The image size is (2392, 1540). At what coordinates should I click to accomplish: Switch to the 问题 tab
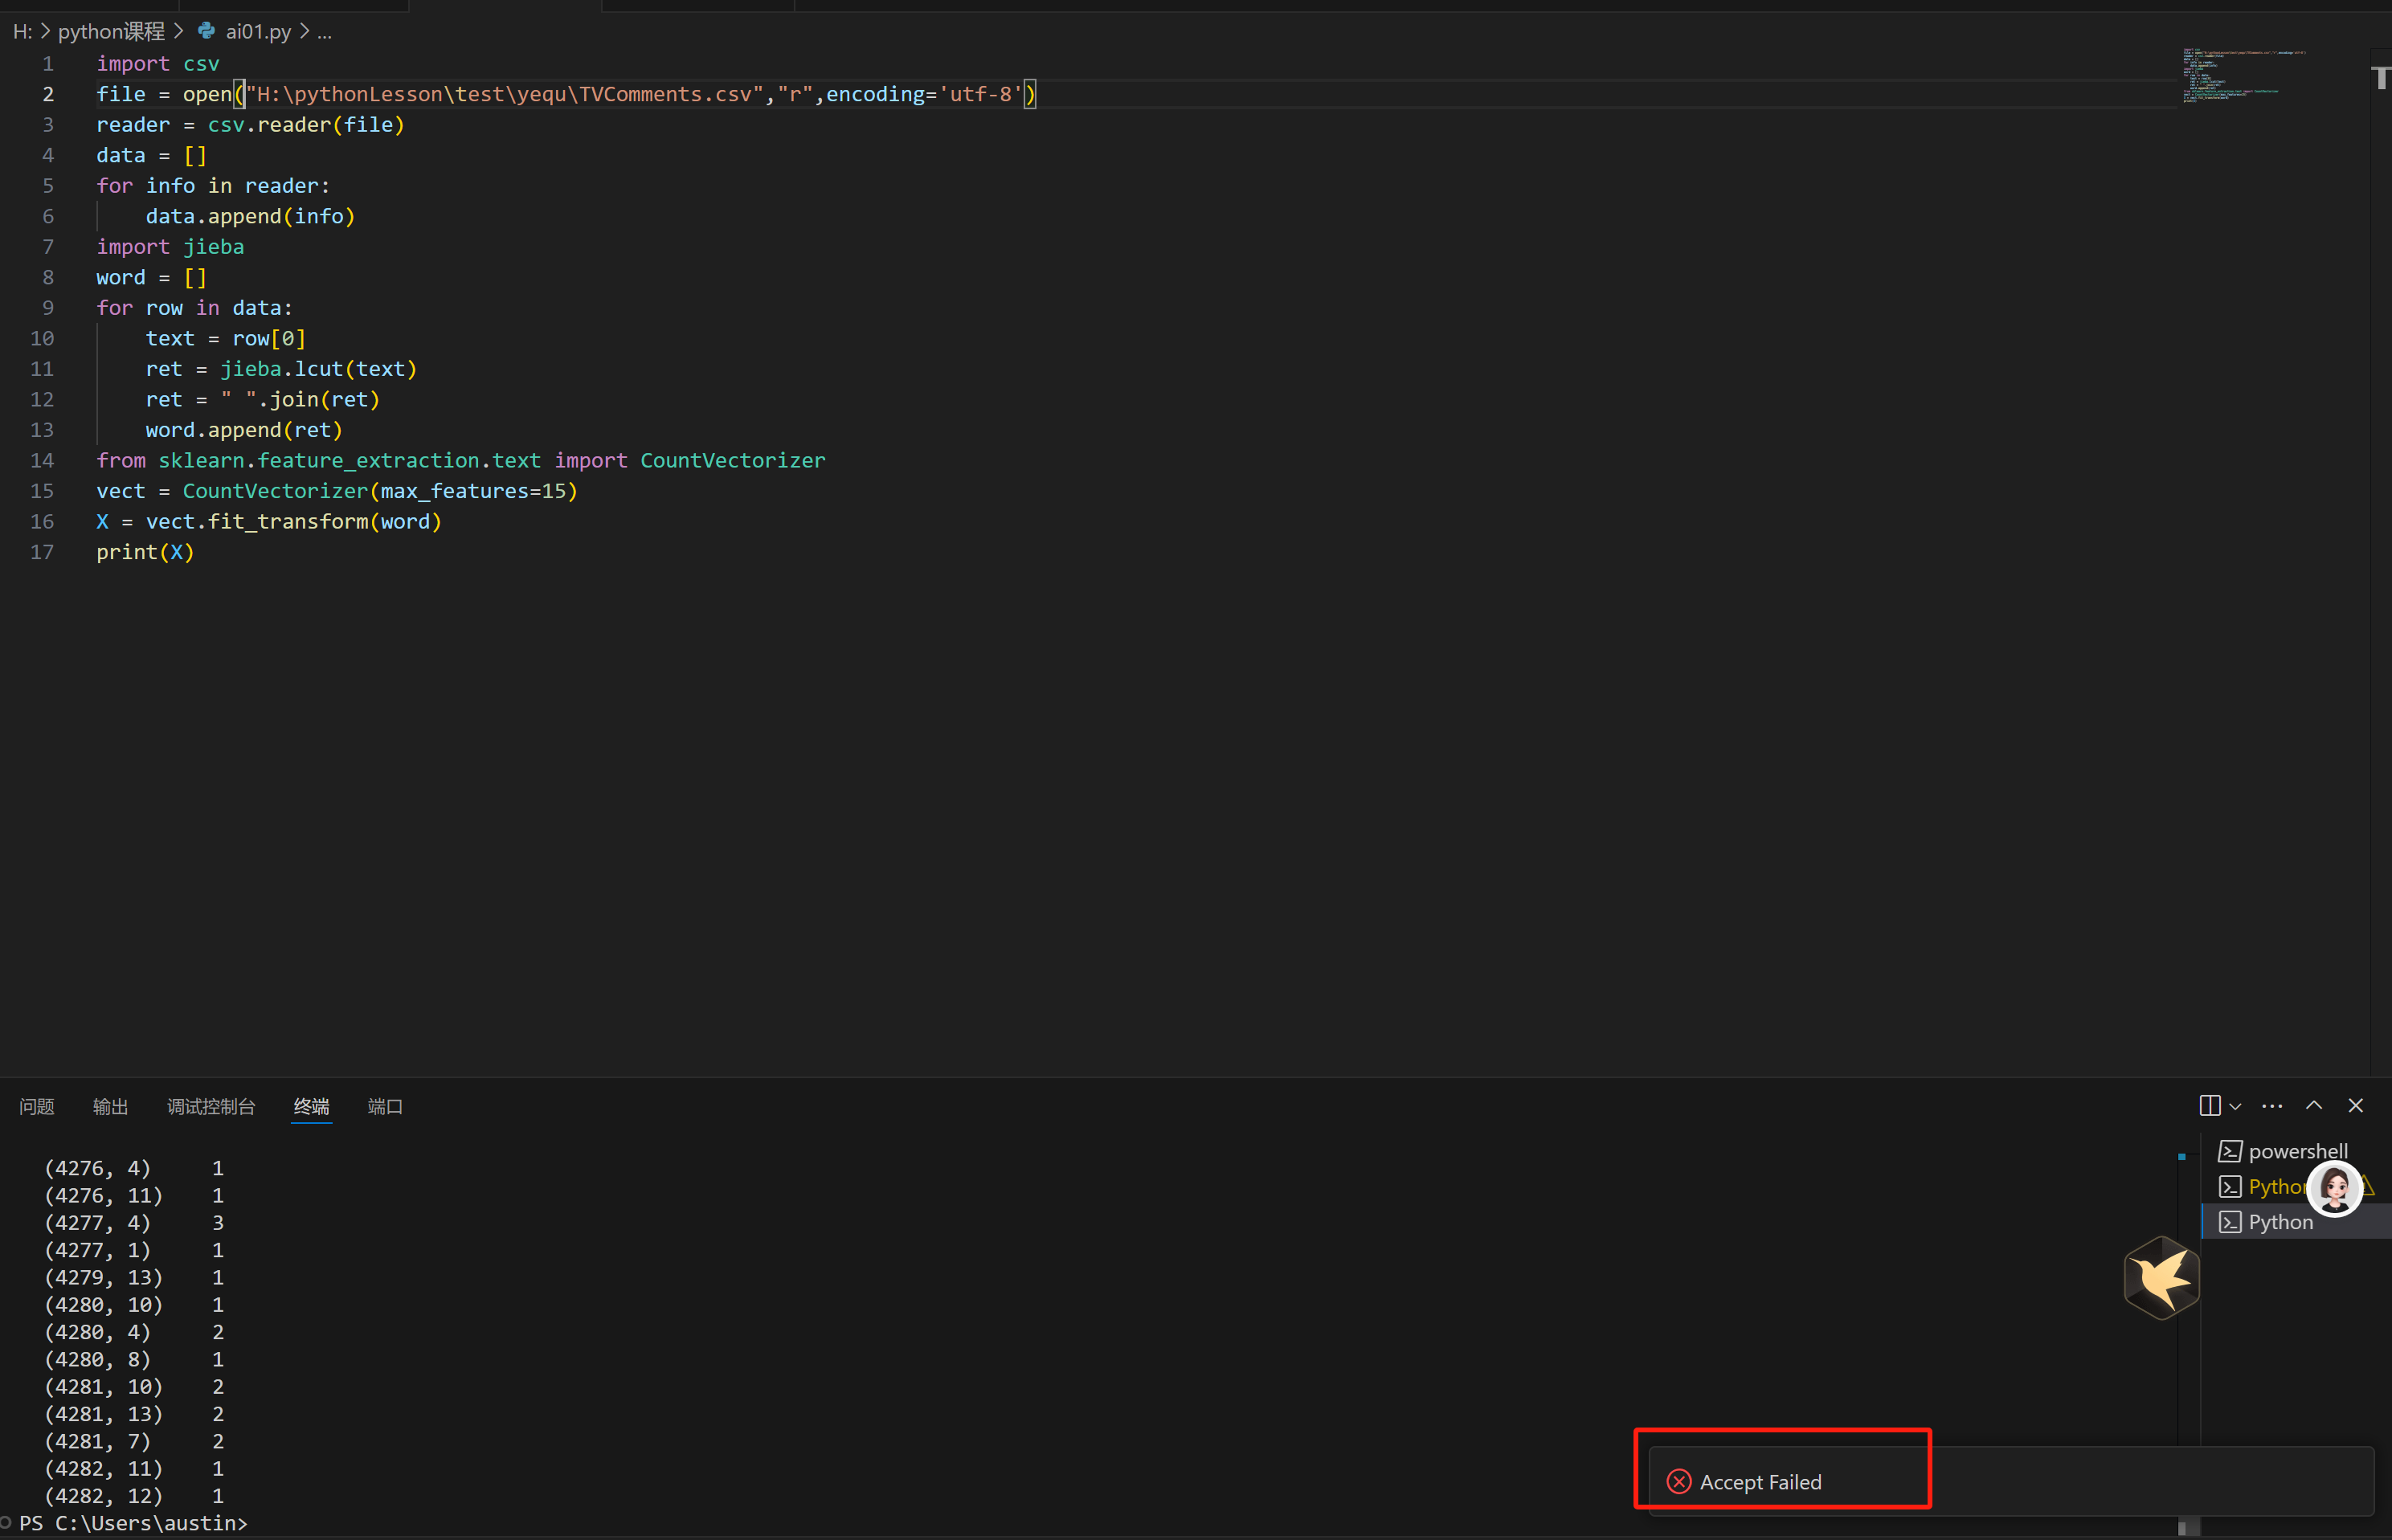click(x=37, y=1106)
